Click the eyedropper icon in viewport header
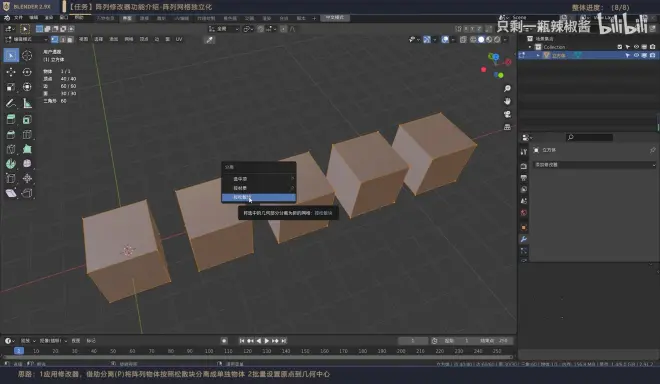660x384 pixels. [x=209, y=40]
